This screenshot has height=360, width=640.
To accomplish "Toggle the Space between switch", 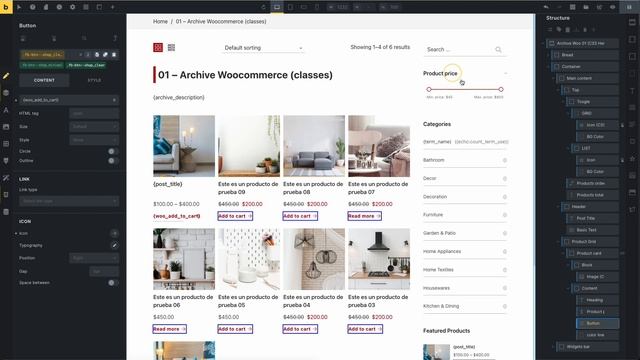I will click(113, 282).
